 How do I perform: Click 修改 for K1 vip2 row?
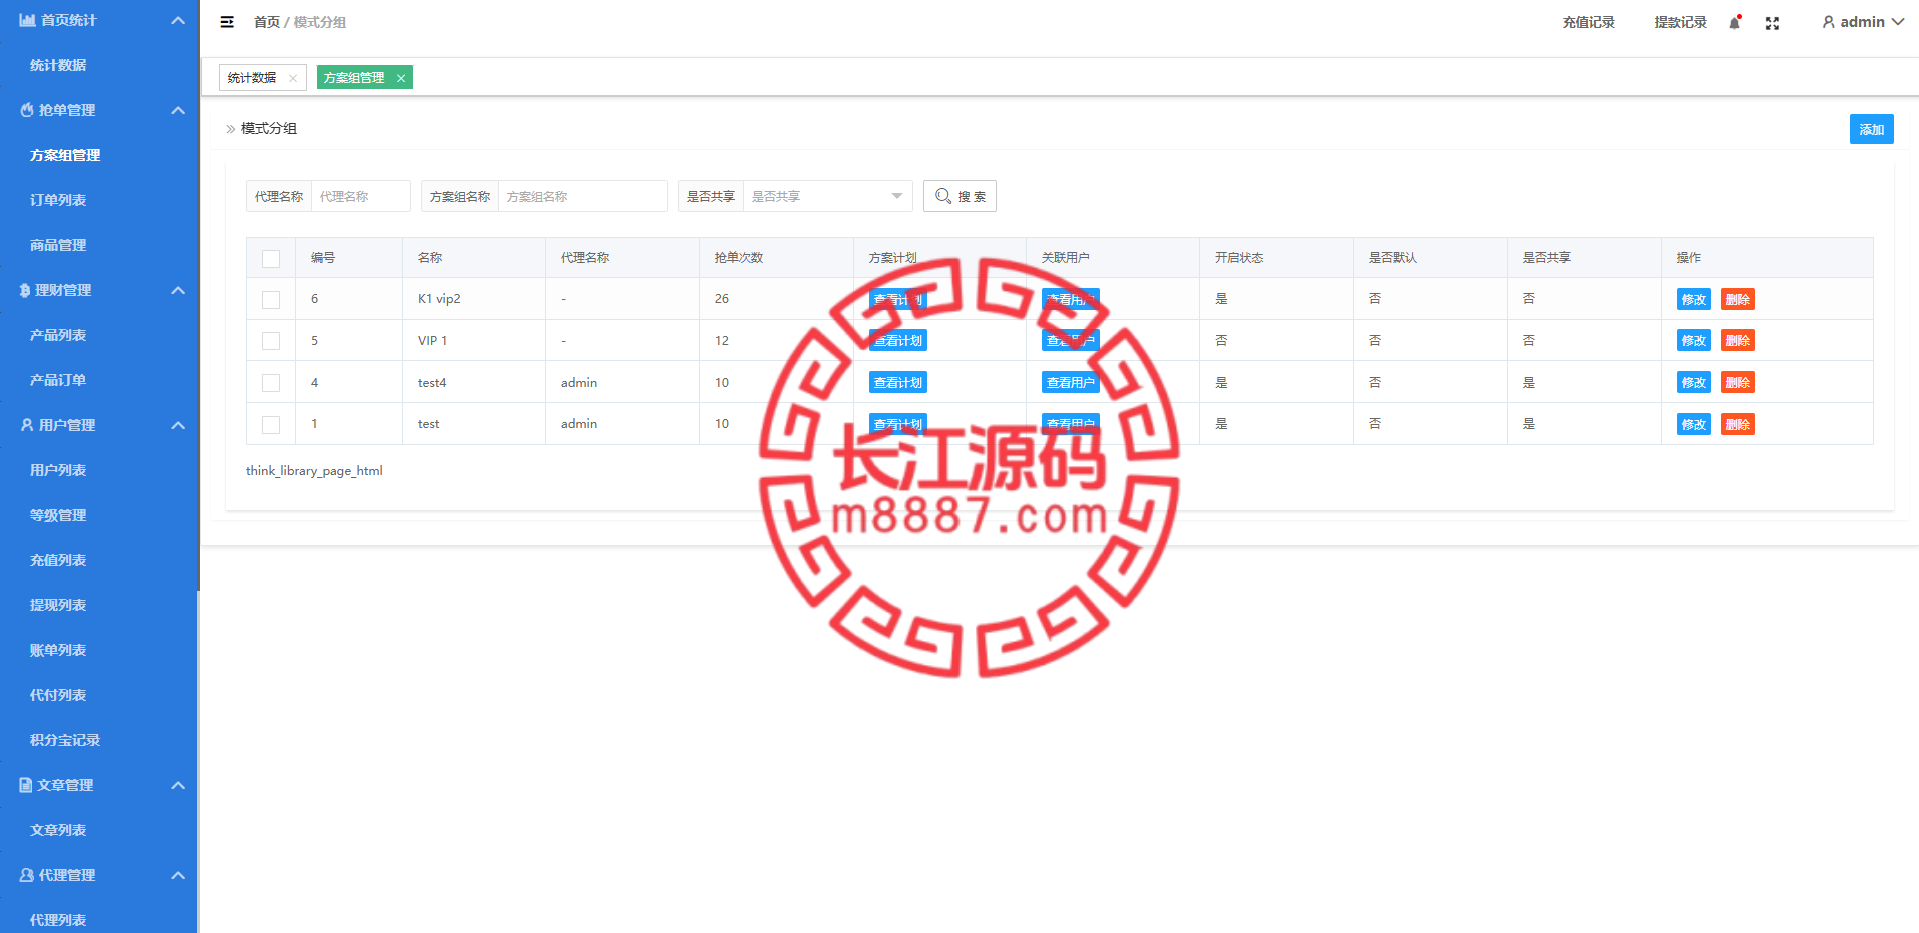(x=1693, y=299)
